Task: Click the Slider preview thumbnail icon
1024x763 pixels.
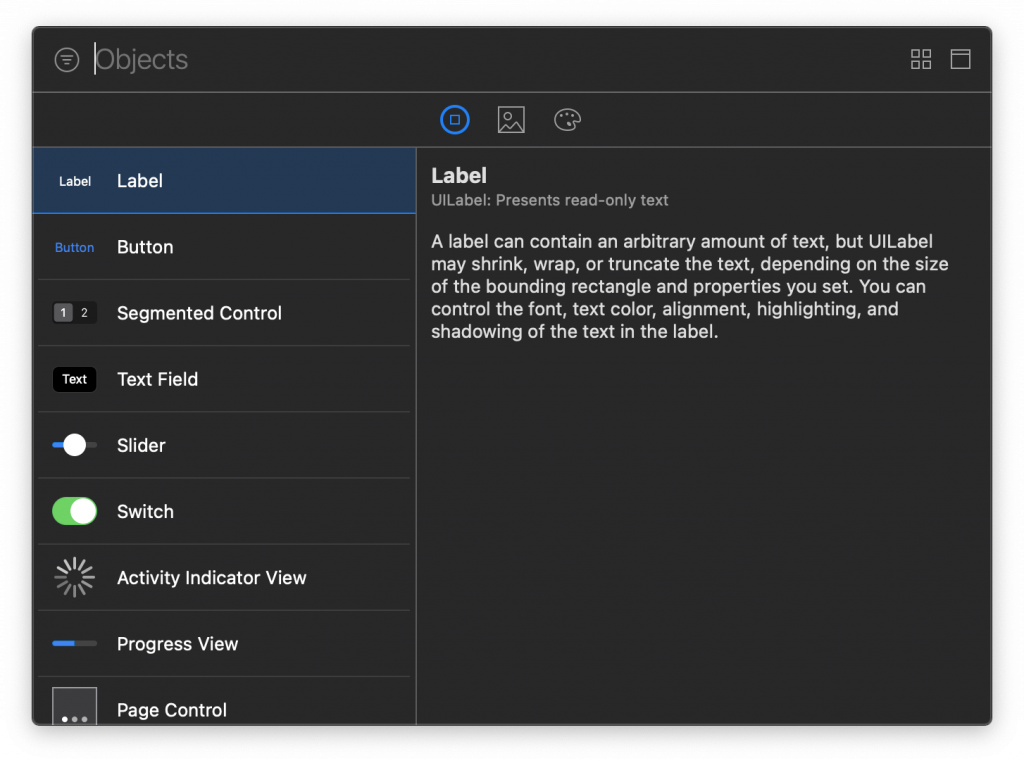Action: pos(75,445)
